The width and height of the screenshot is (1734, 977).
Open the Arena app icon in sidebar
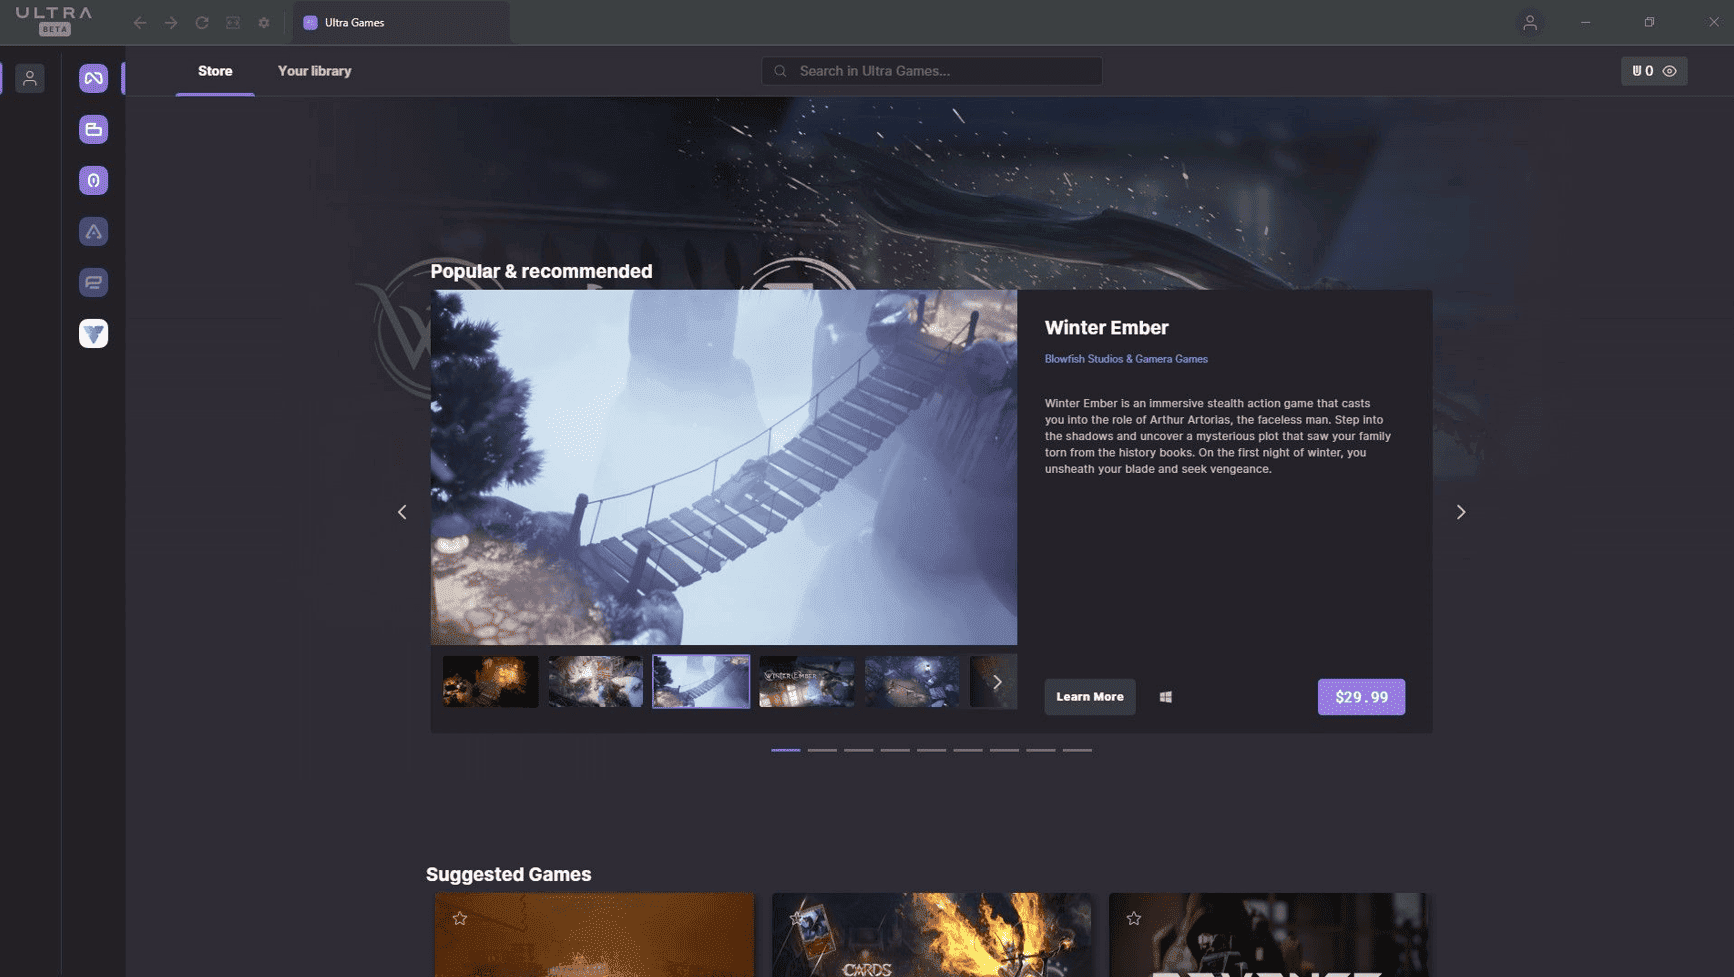tap(93, 231)
